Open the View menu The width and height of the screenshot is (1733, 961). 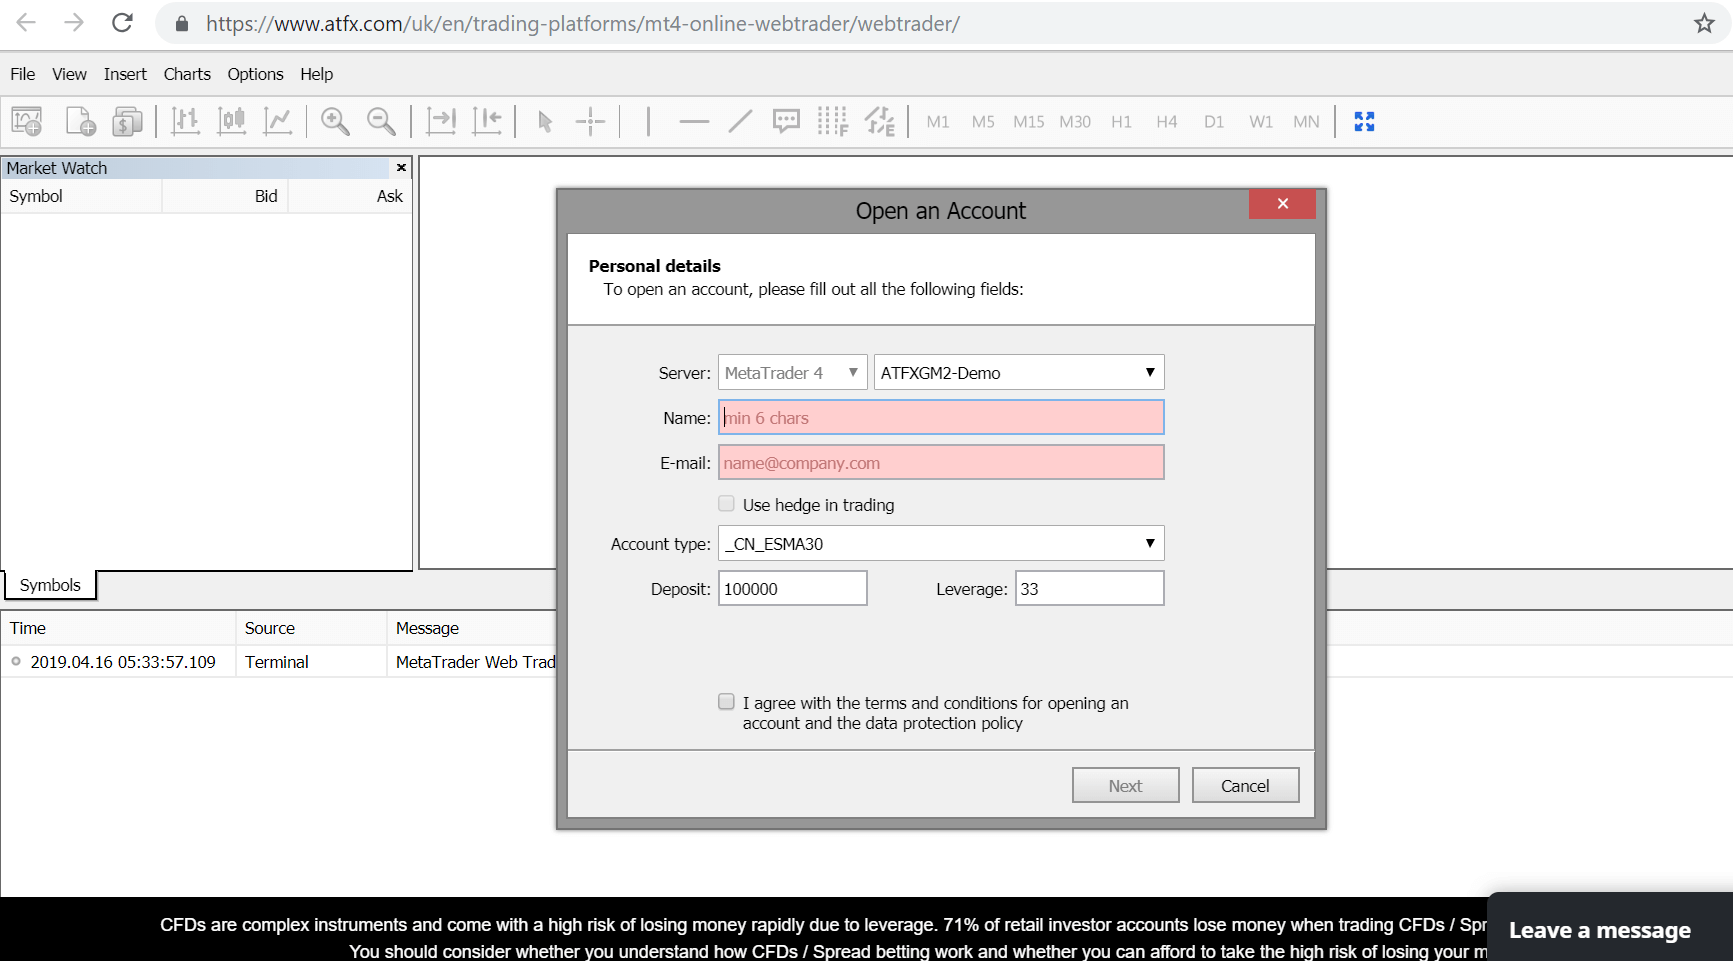(x=69, y=74)
